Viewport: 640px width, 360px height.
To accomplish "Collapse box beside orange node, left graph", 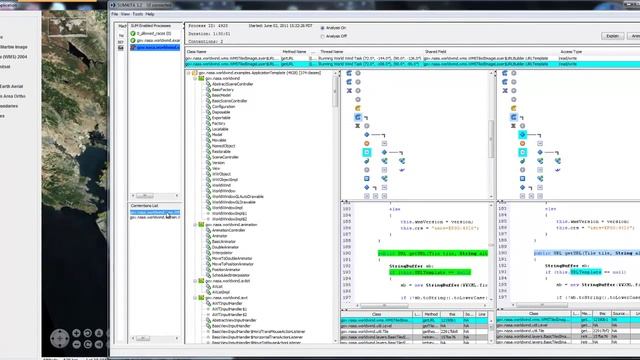I will point(384,143).
